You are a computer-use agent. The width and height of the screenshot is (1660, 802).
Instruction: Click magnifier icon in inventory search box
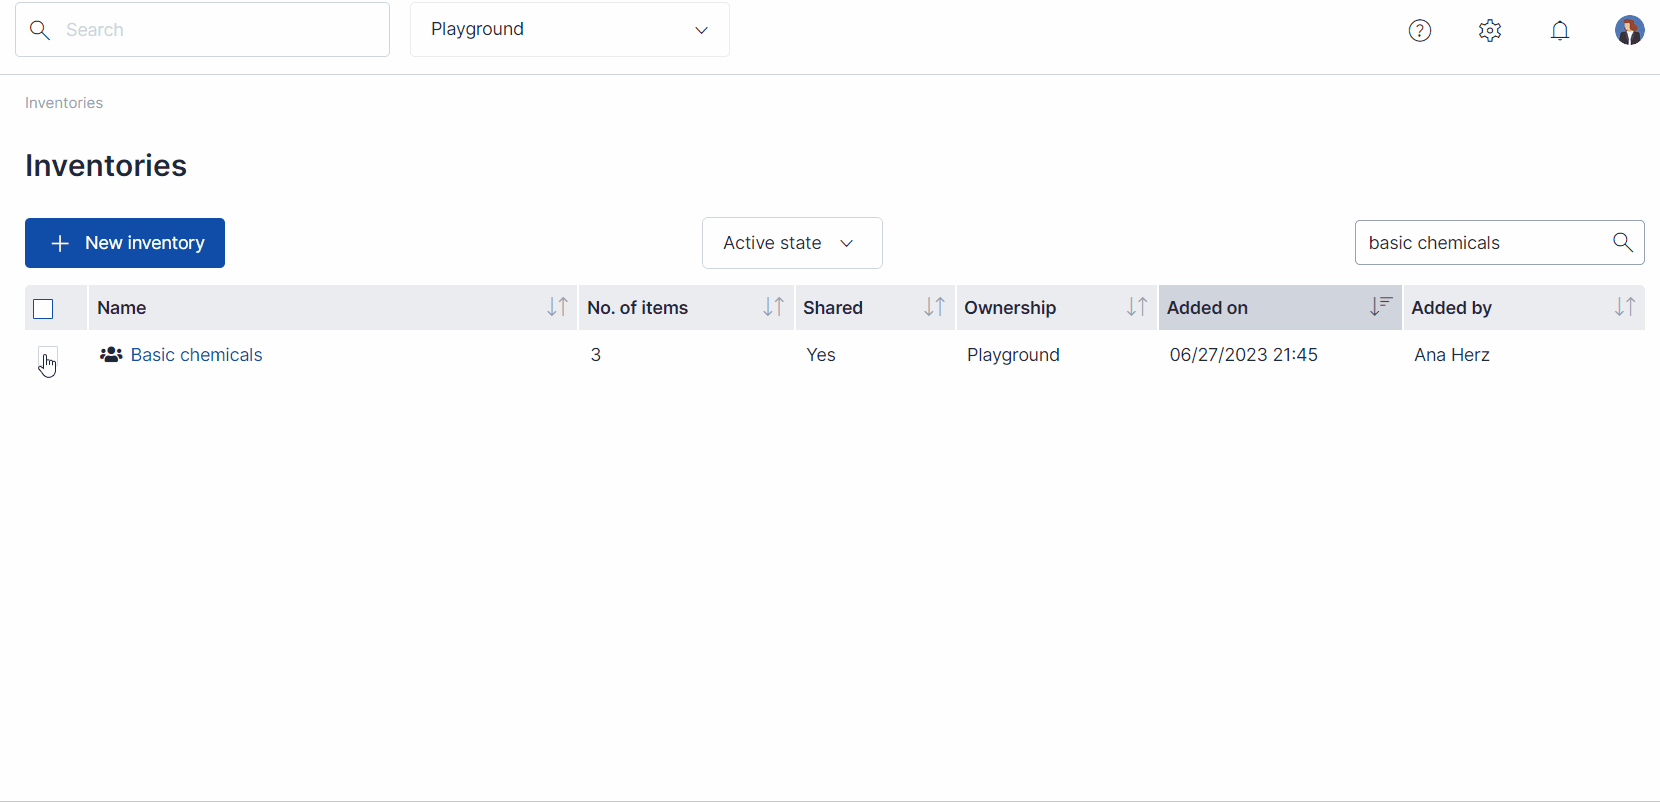[x=1622, y=242]
